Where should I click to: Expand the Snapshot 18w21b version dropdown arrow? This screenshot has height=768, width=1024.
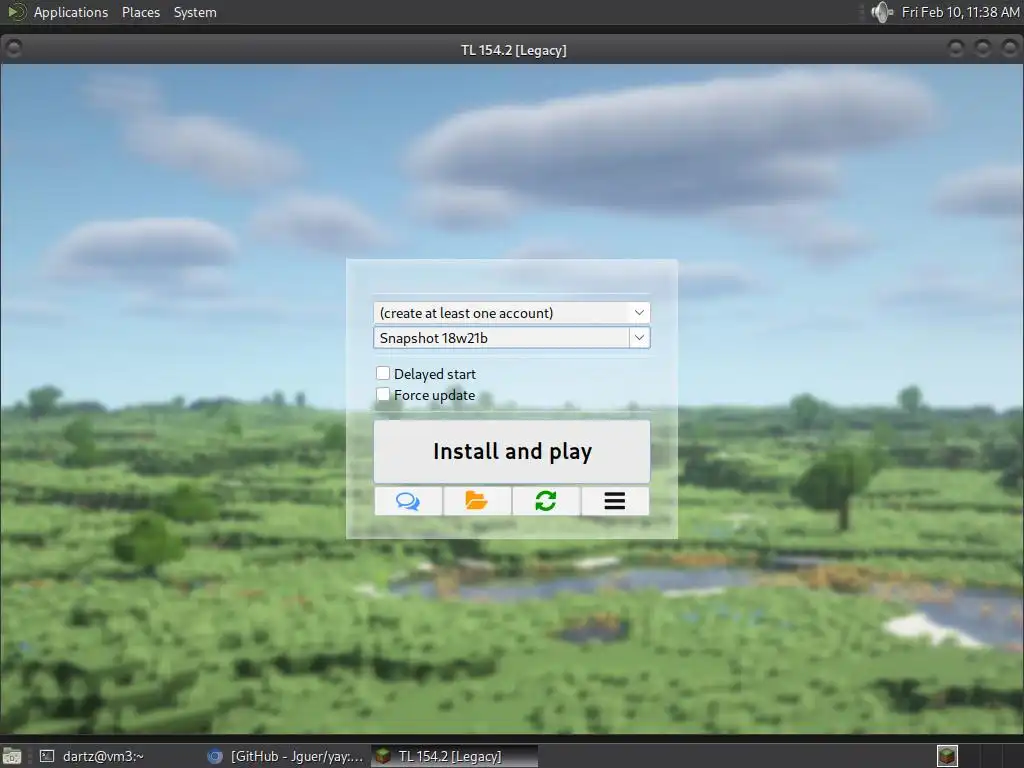pos(639,338)
